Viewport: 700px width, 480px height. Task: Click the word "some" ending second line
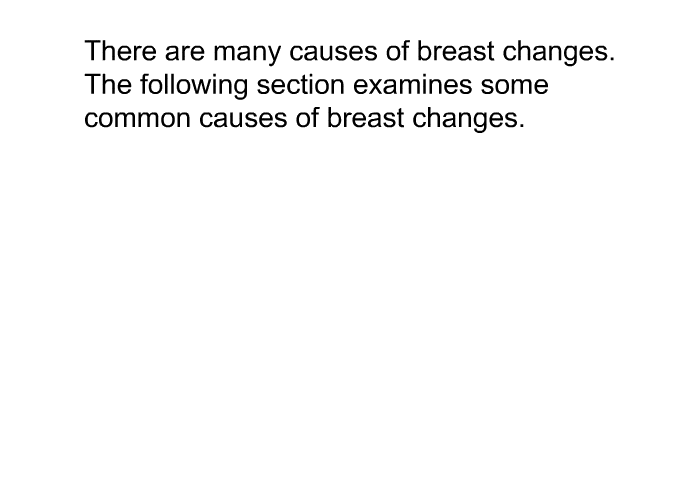tap(514, 86)
